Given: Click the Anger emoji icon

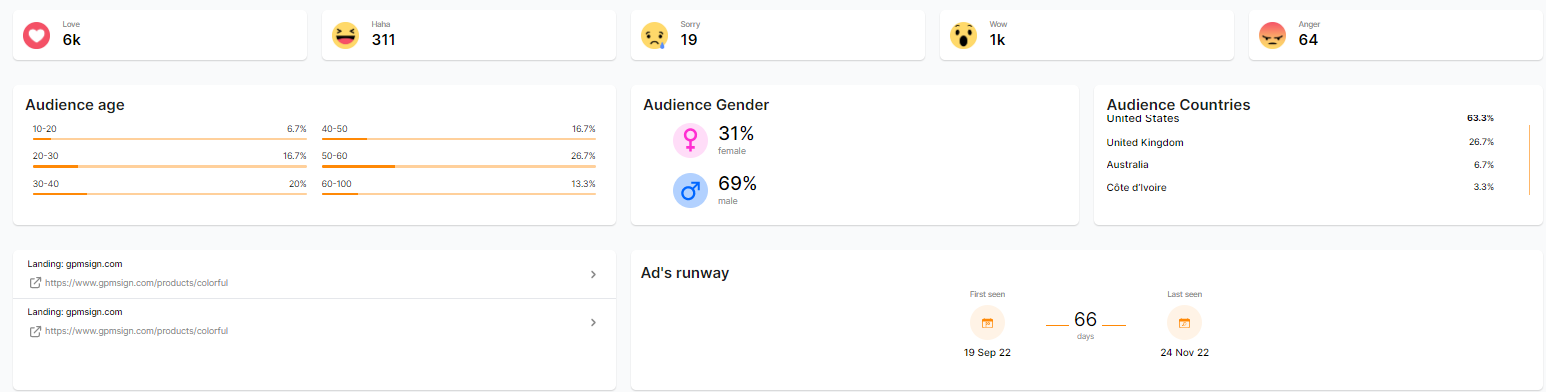Looking at the screenshot, I should click(1272, 36).
